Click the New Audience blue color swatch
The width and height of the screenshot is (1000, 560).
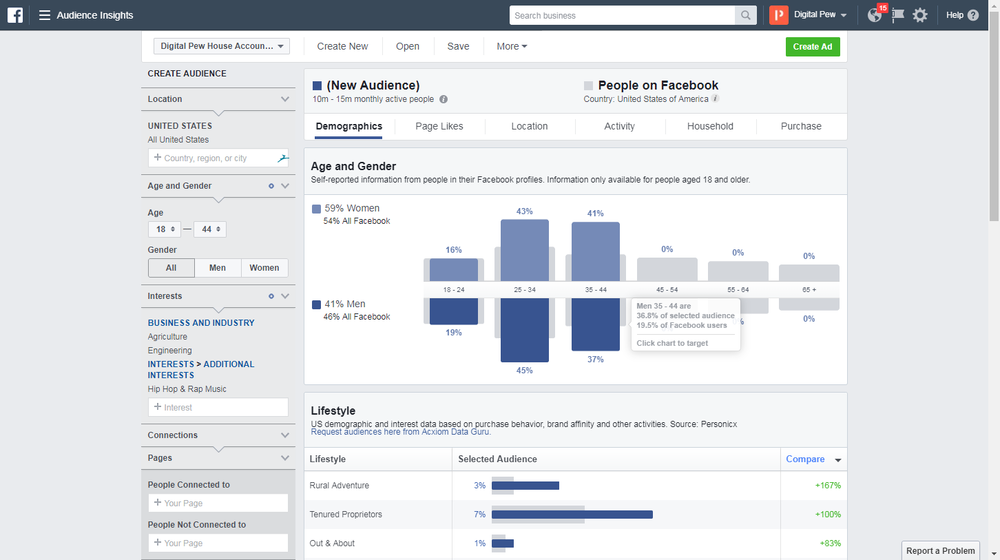317,85
